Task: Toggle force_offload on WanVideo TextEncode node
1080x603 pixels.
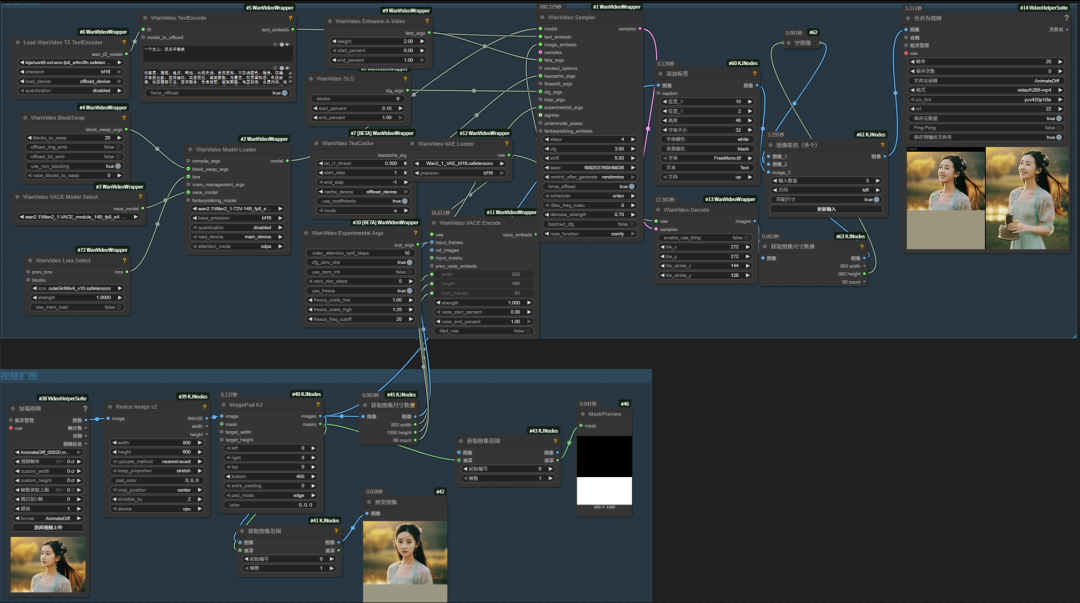Action: (x=285, y=93)
